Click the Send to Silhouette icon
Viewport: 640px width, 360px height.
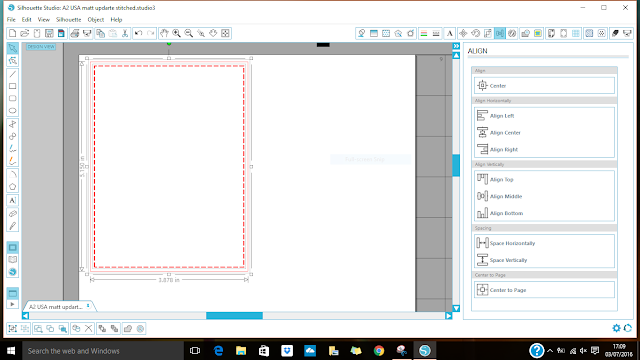(x=627, y=33)
